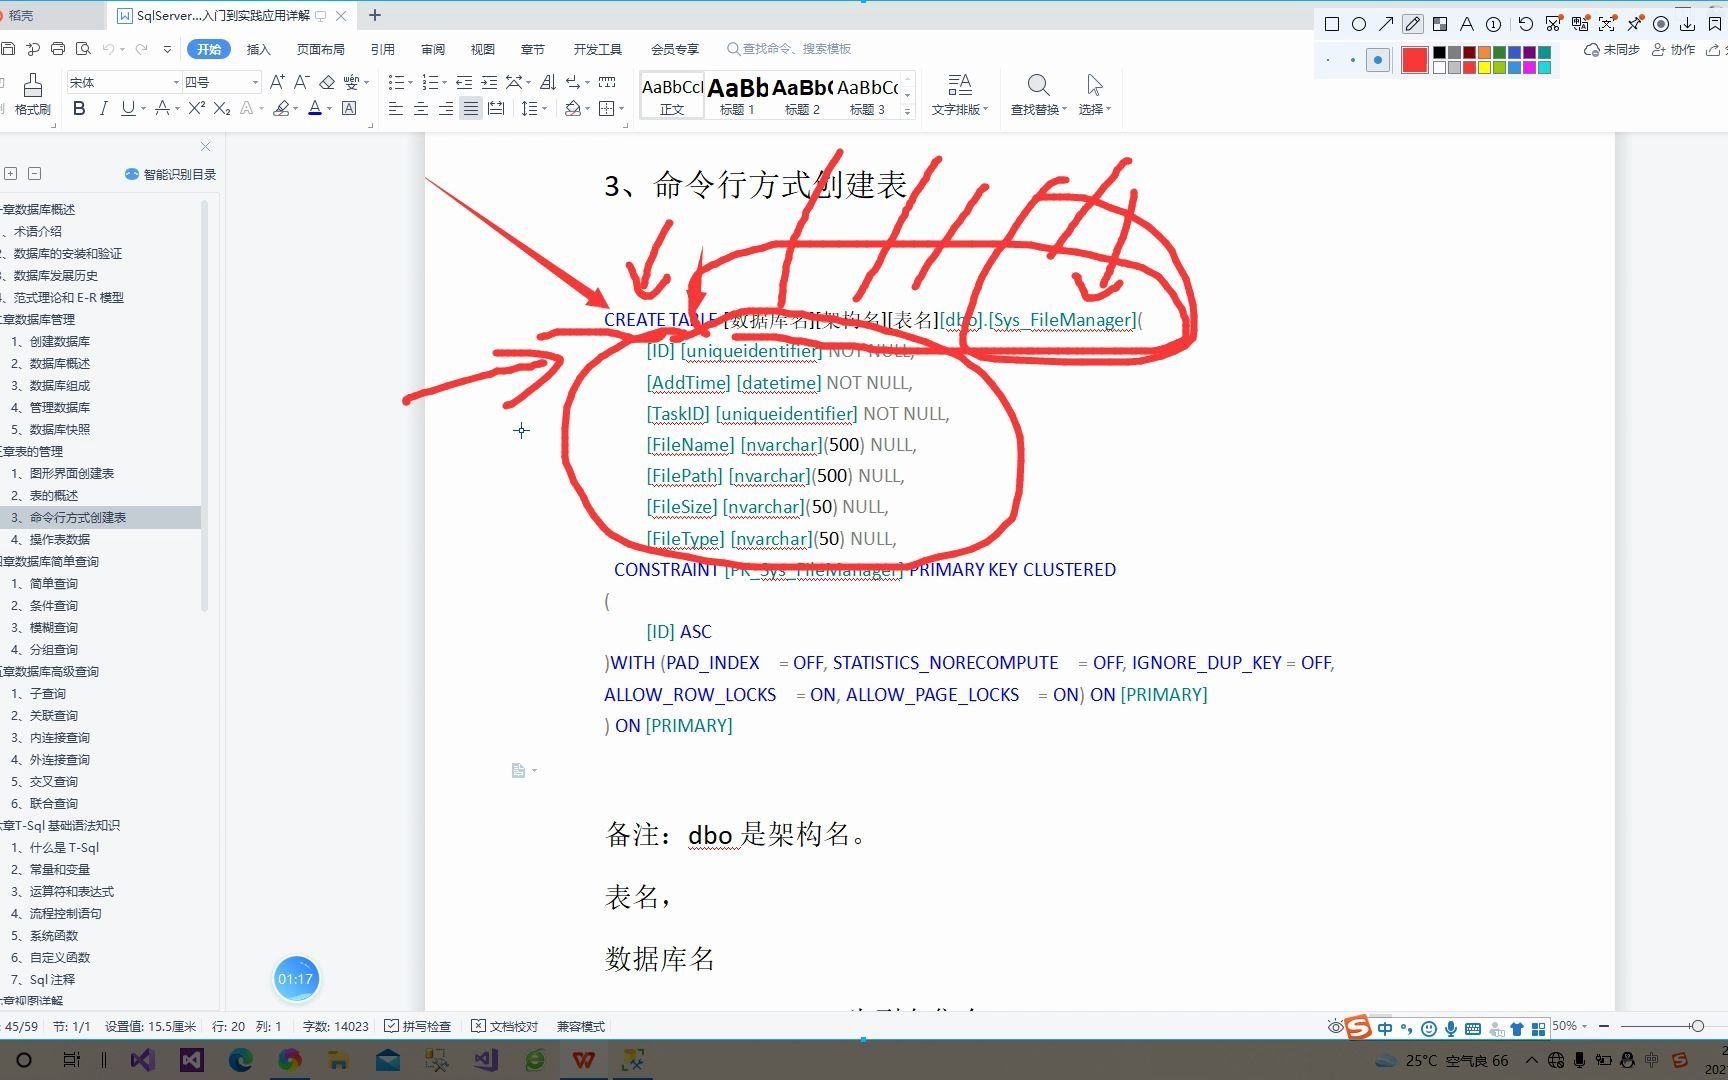The image size is (1728, 1080).
Task: Open print preview icon
Action: click(84, 48)
